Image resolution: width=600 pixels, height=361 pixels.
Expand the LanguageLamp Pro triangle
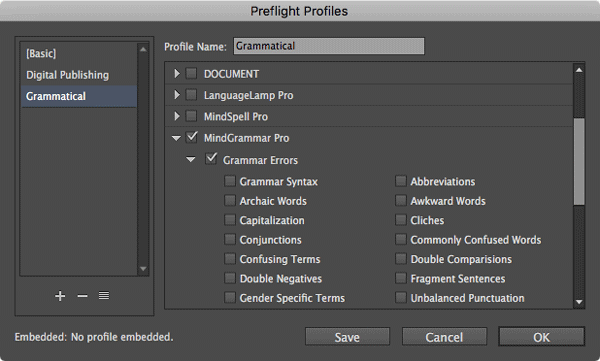(176, 95)
